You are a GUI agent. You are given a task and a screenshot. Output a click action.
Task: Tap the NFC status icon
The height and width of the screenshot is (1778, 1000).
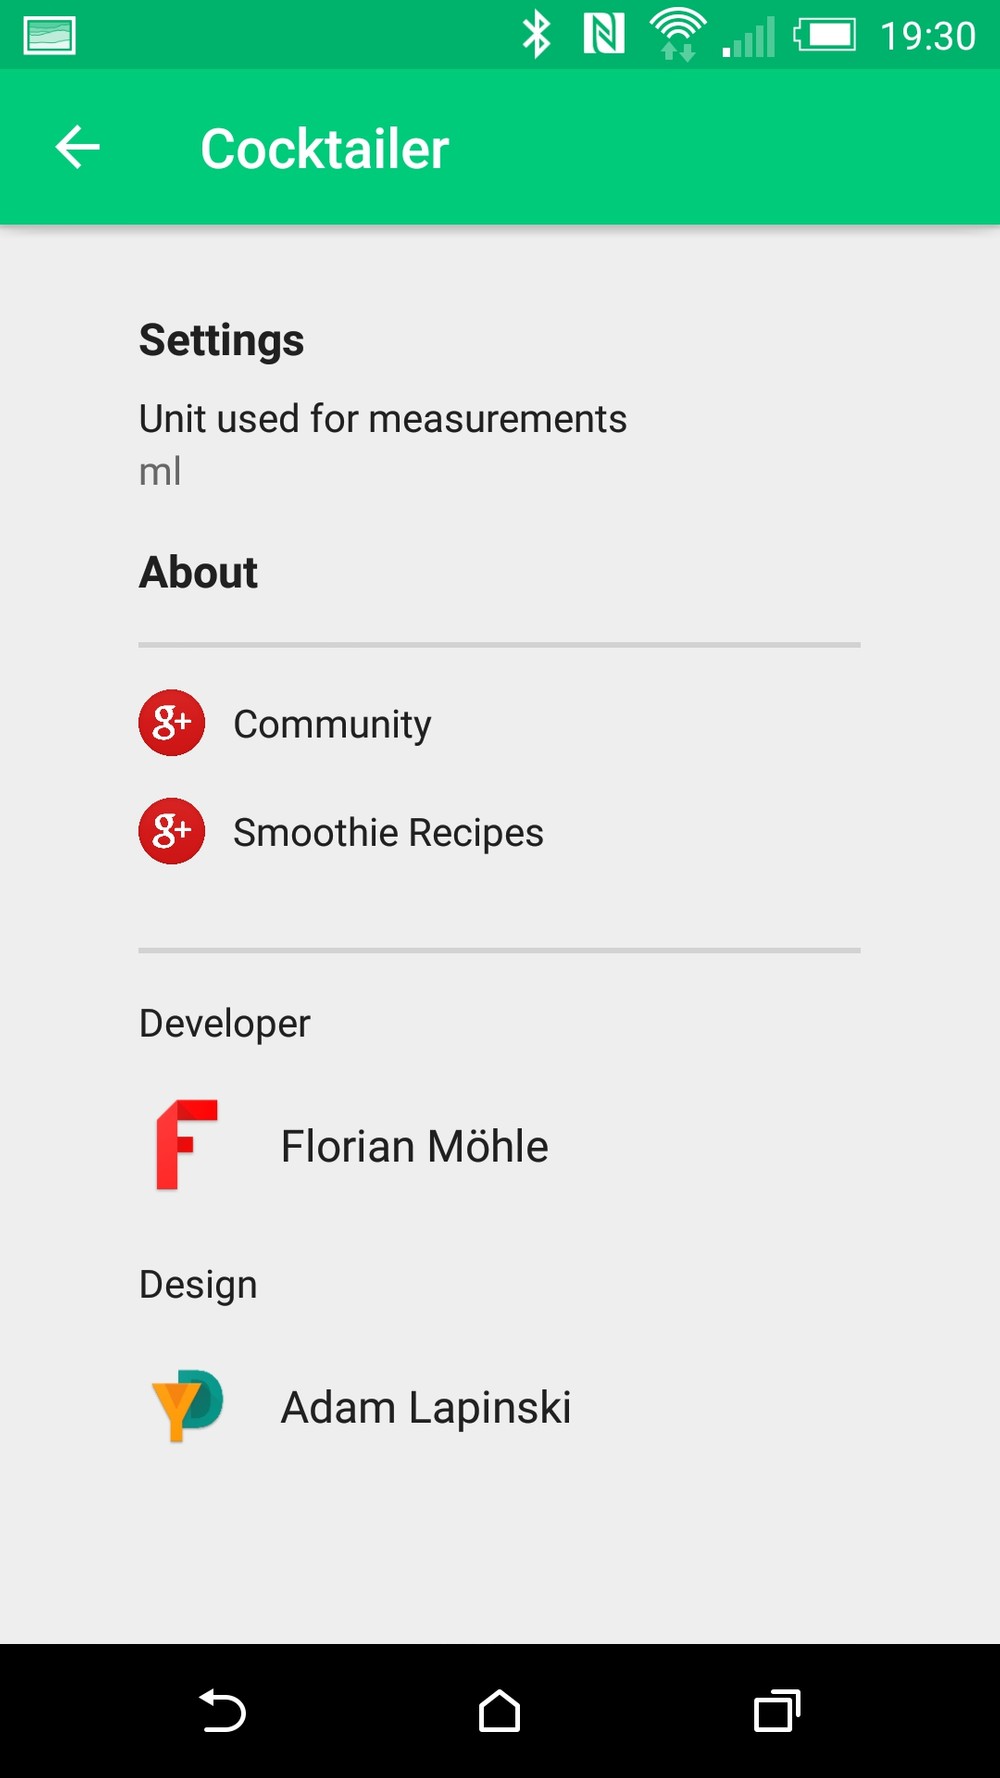(x=604, y=35)
